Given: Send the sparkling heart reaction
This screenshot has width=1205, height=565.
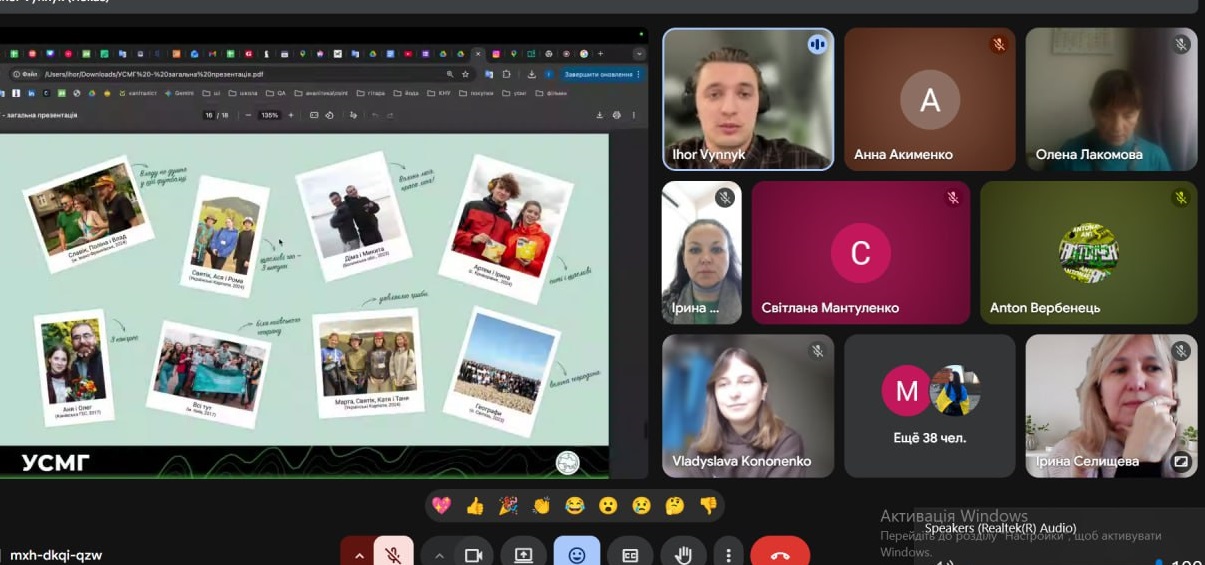Looking at the screenshot, I should [x=441, y=506].
